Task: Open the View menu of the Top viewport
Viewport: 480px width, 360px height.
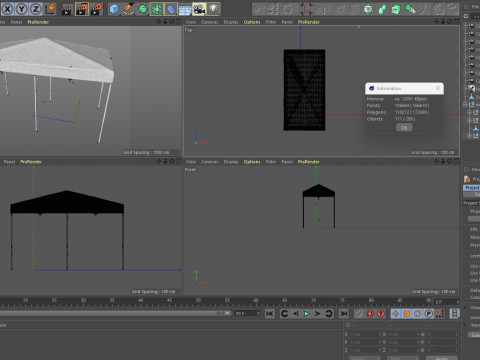Action: click(x=191, y=22)
